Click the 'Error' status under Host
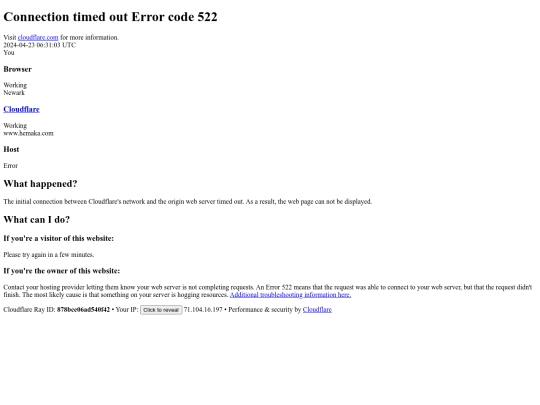540x405 pixels. click(11, 166)
